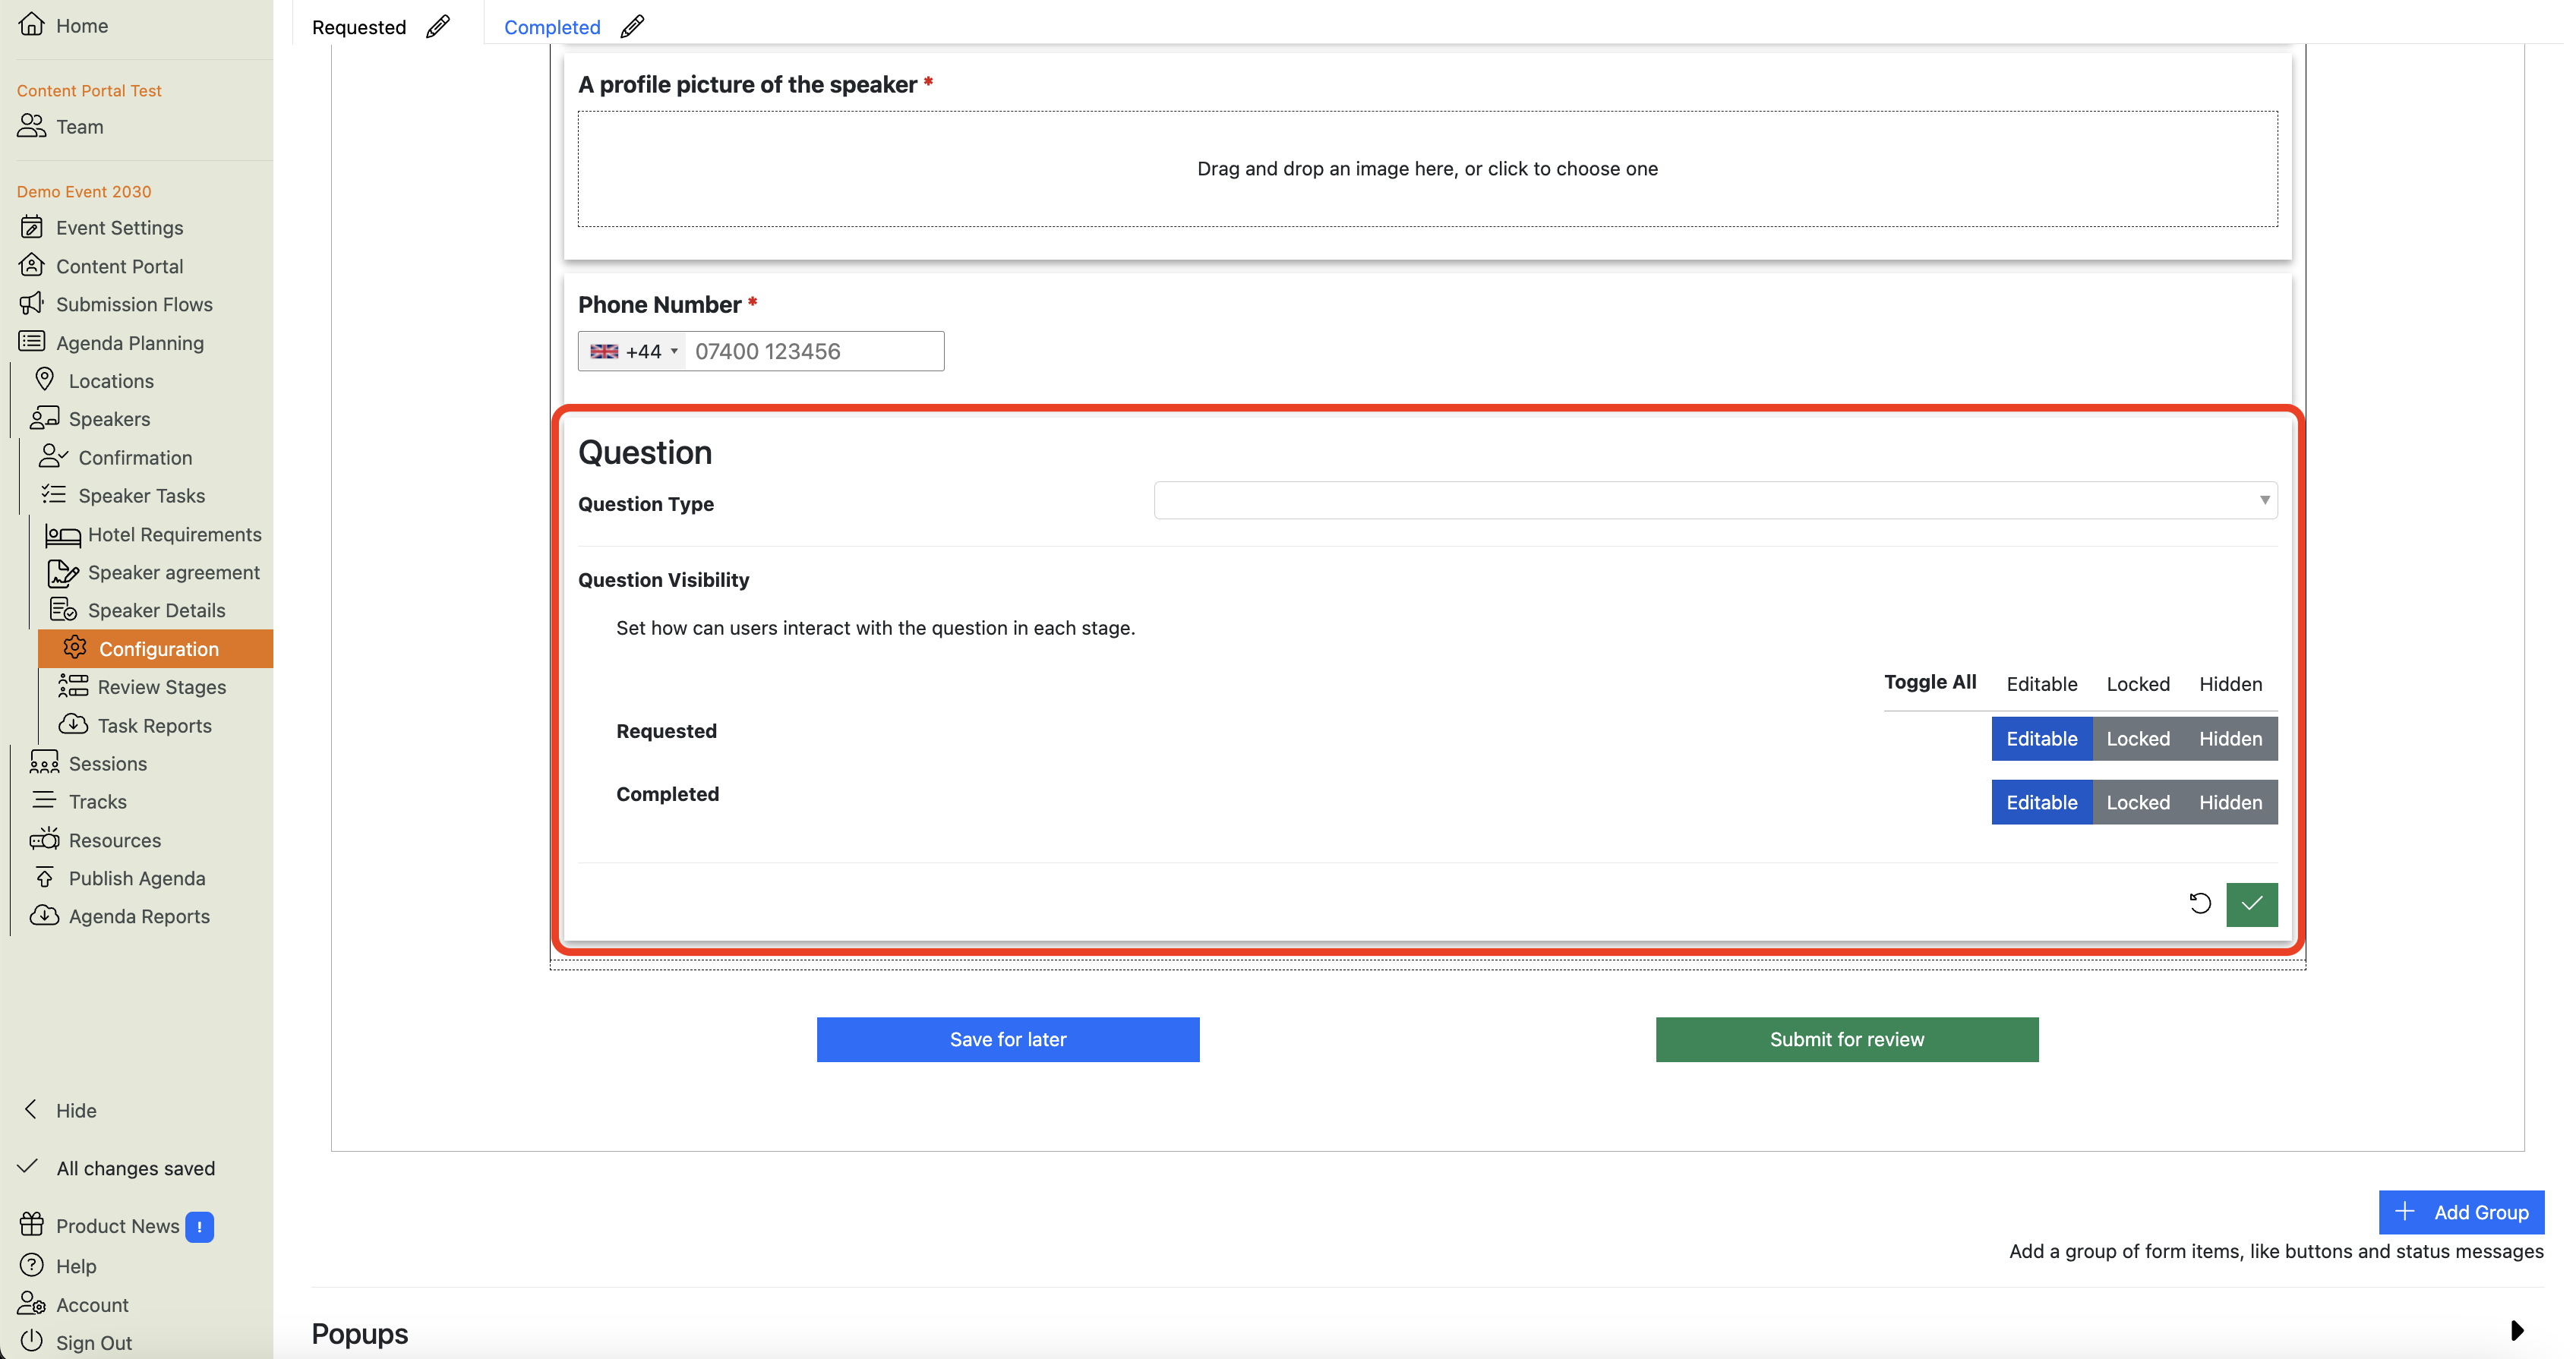
Task: Edit the Completed stage pencil icon
Action: 632,26
